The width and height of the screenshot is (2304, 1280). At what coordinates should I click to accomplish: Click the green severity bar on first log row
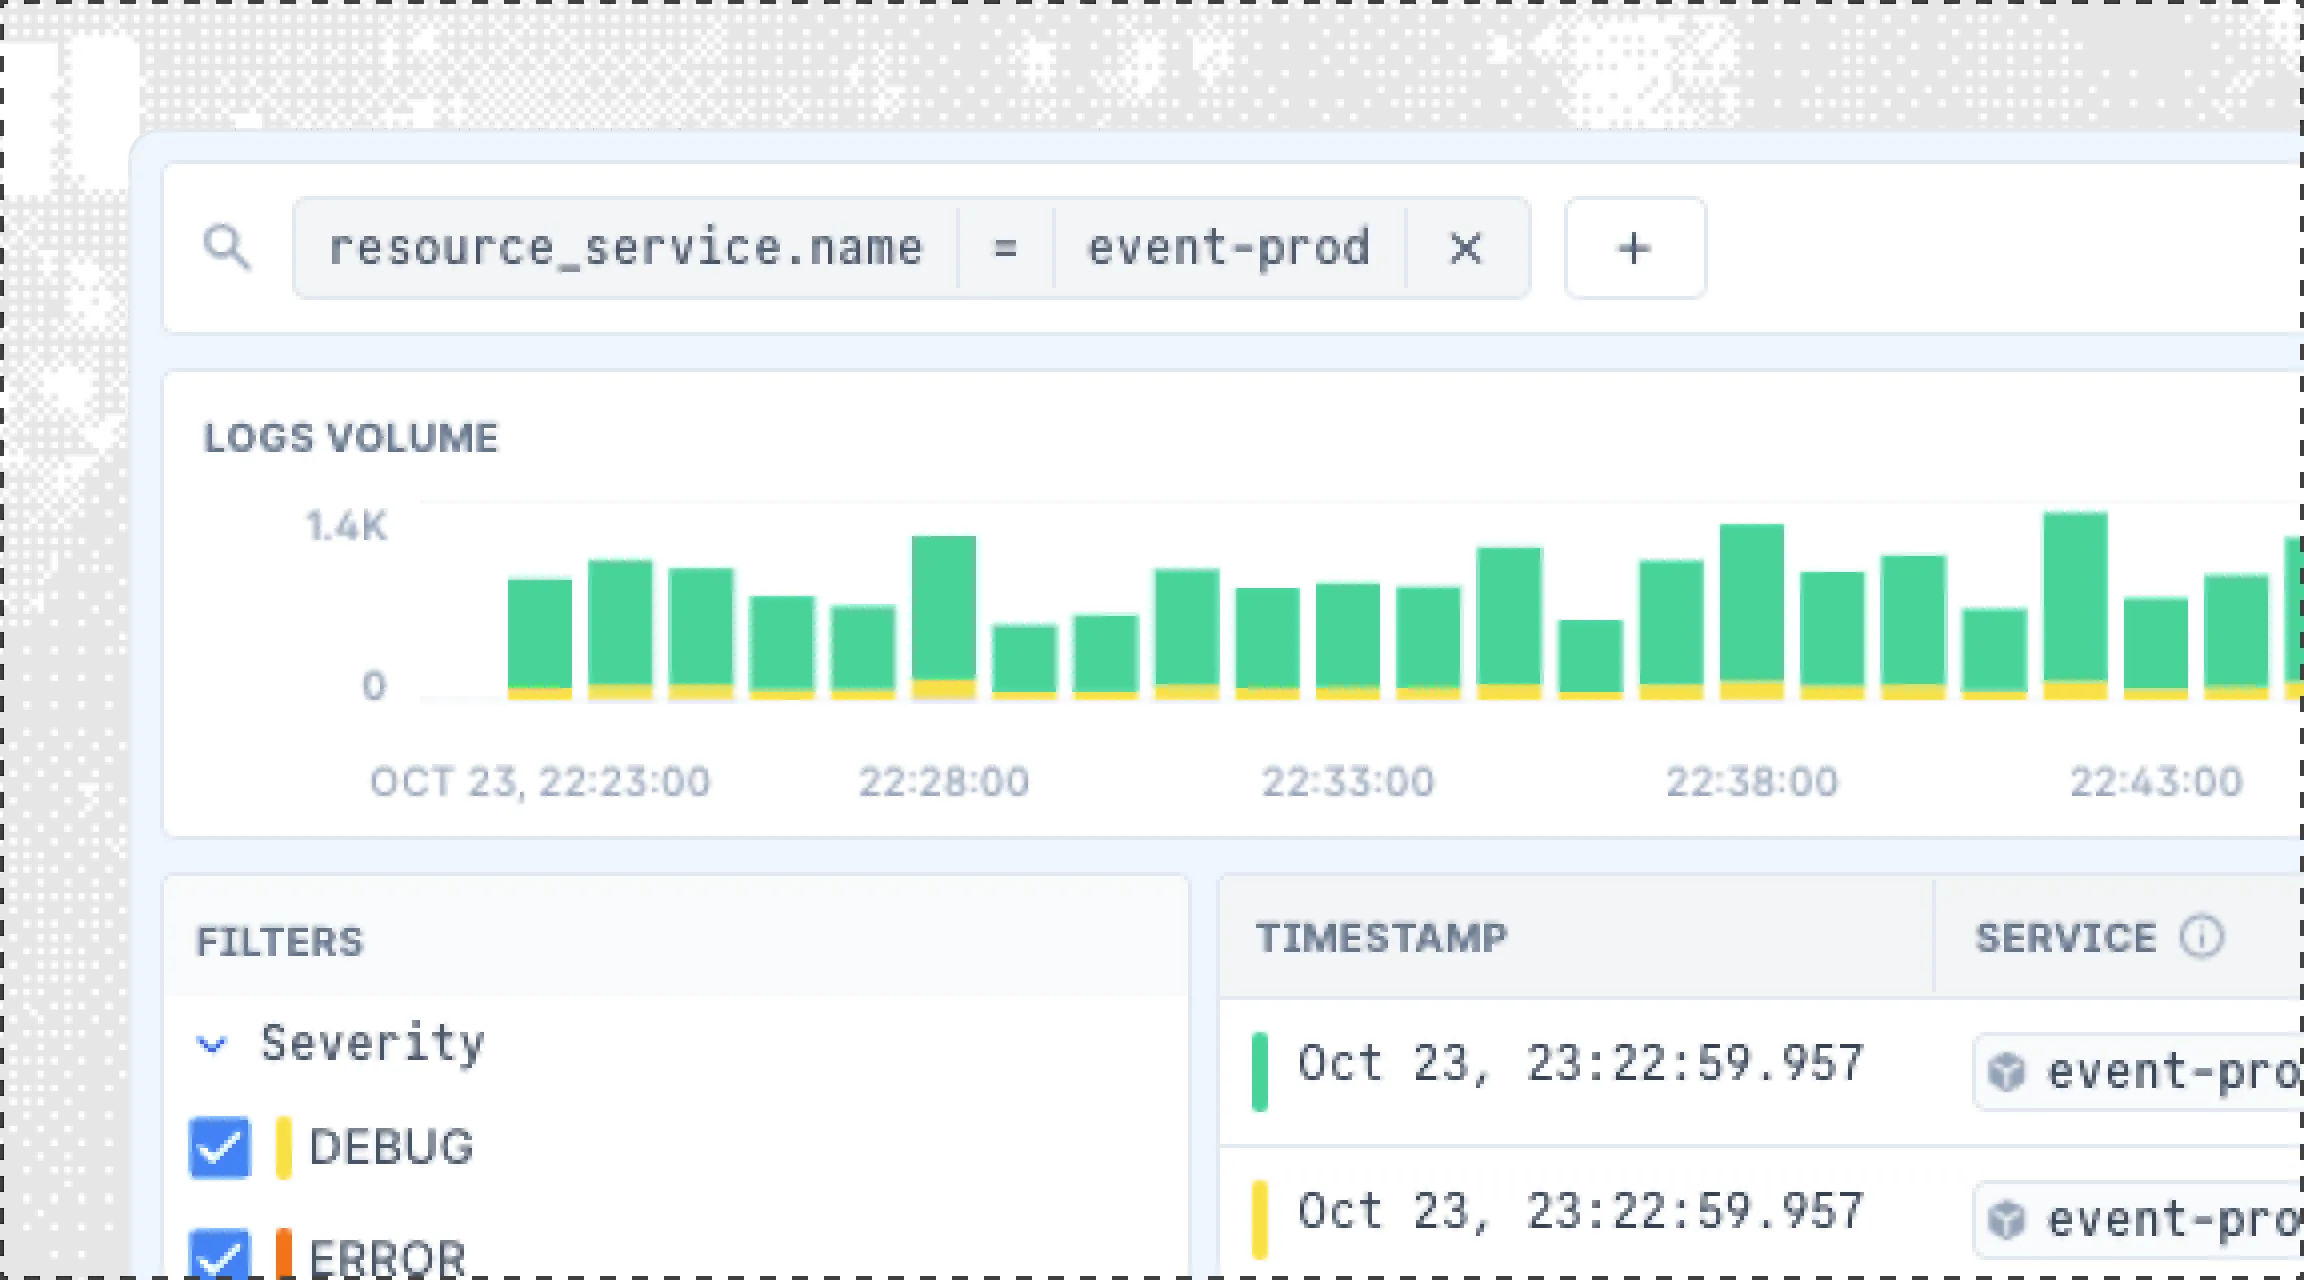pyautogui.click(x=1260, y=1072)
